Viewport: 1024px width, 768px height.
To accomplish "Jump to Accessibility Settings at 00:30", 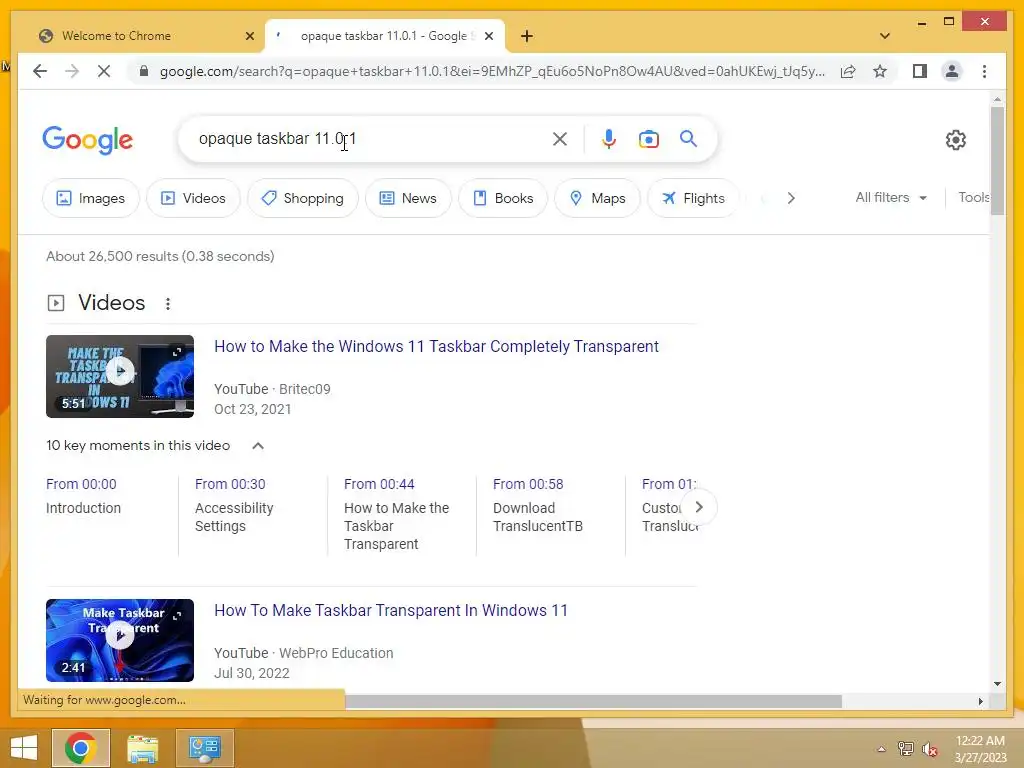I will [234, 505].
